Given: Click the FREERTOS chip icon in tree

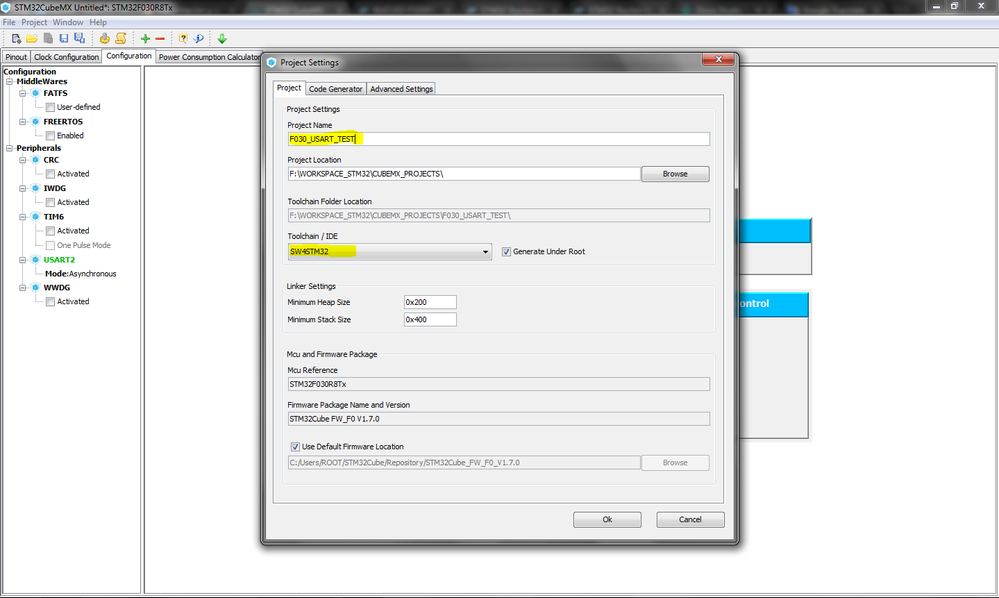Looking at the screenshot, I should [x=36, y=122].
